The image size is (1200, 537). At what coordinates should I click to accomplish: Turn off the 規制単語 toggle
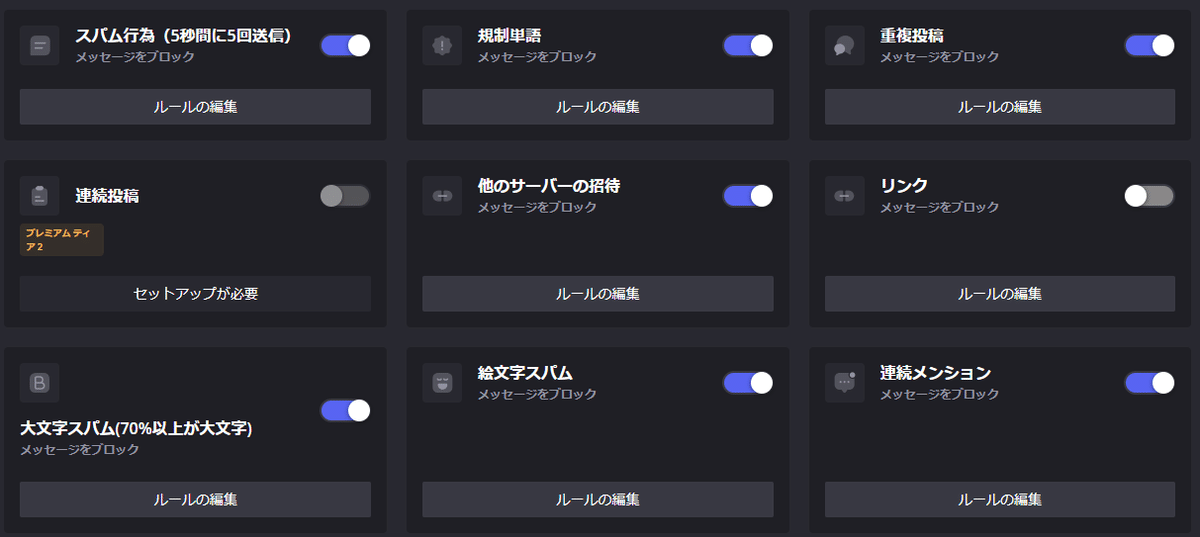(x=748, y=45)
